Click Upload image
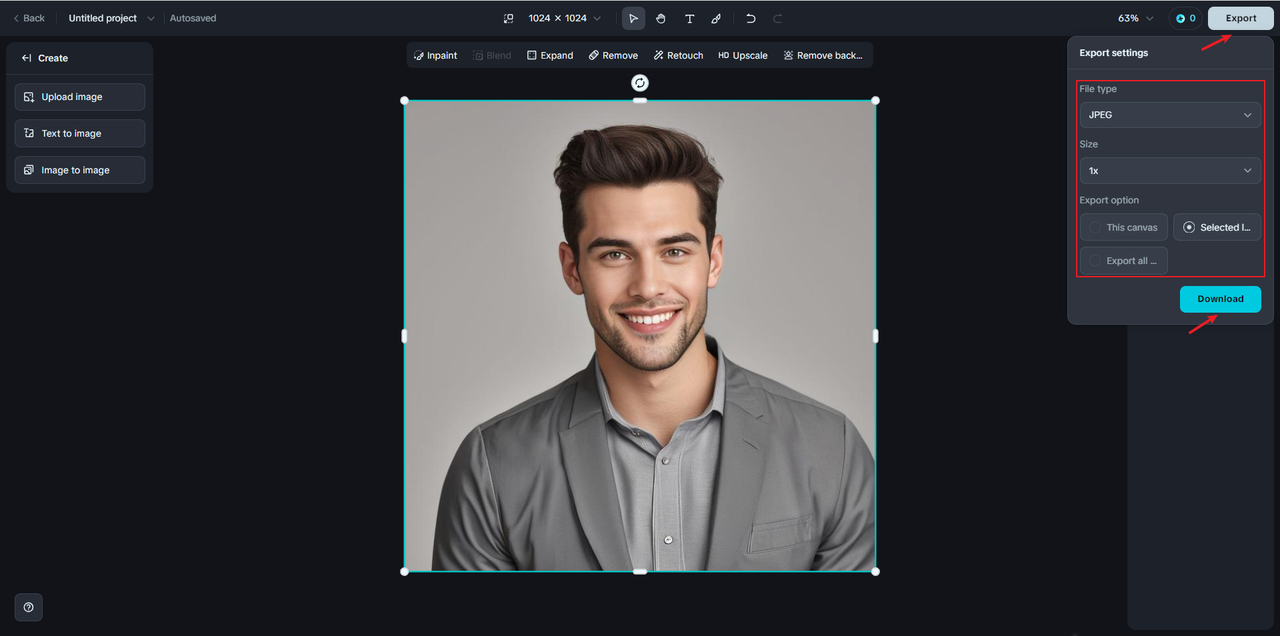Viewport: 1280px width, 636px height. point(80,97)
